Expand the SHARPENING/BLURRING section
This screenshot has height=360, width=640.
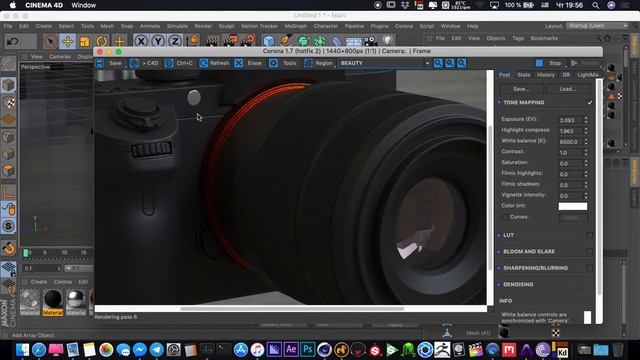pos(499,268)
